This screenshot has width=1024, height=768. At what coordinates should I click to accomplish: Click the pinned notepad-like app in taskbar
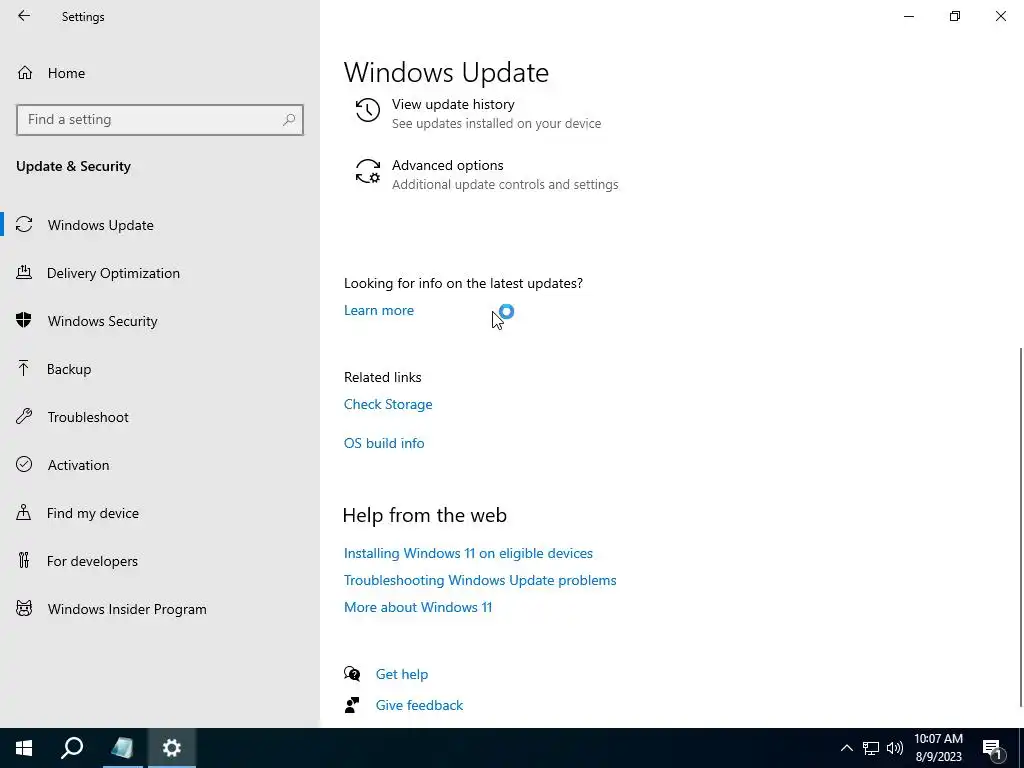(122, 748)
